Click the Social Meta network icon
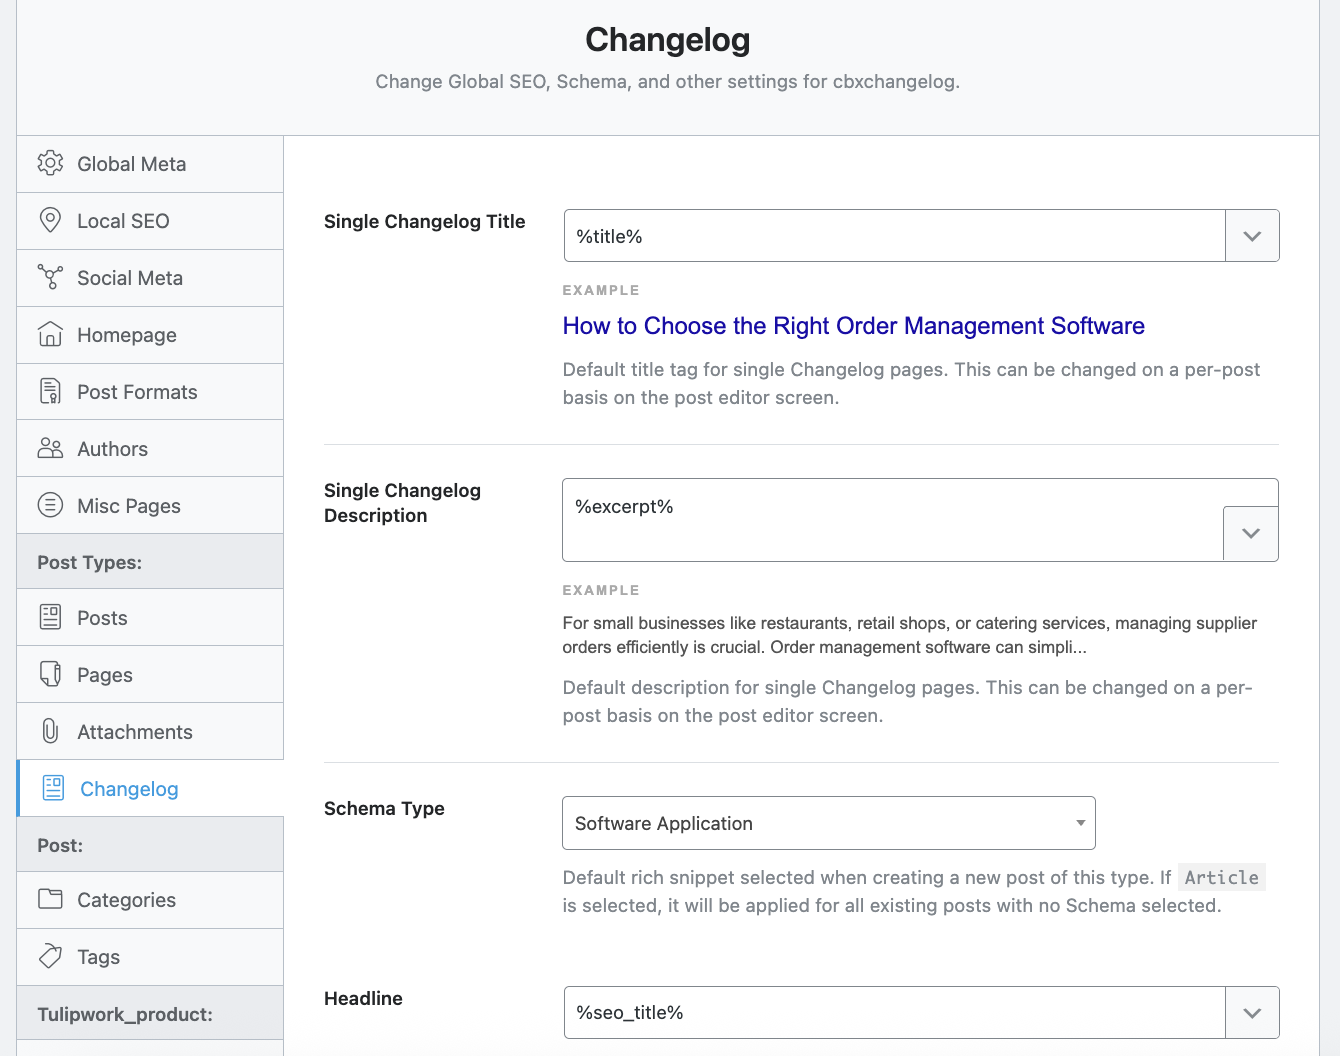 (x=50, y=277)
